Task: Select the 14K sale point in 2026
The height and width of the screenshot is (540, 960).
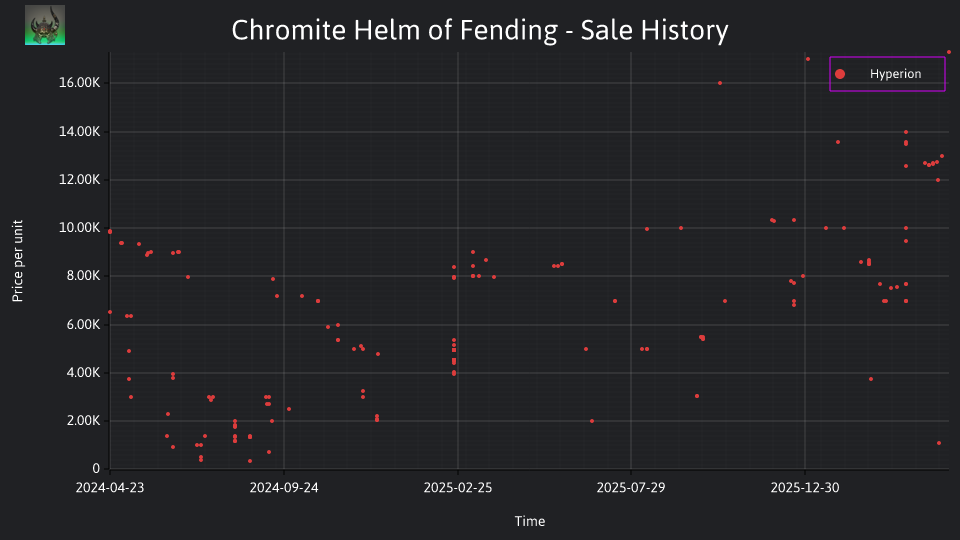Action: (906, 132)
